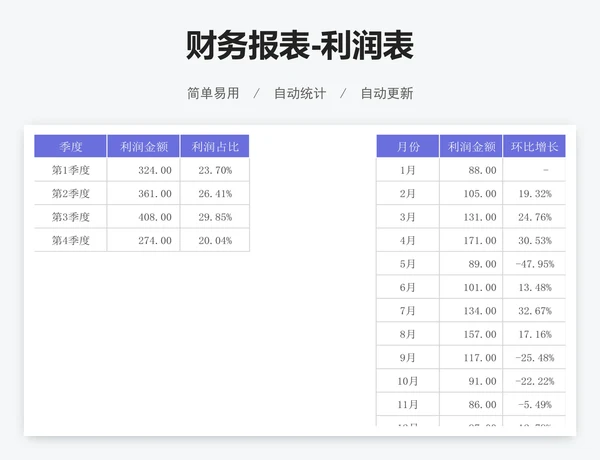Click the 101.00 profit cell
The height and width of the screenshot is (460, 600).
click(471, 287)
